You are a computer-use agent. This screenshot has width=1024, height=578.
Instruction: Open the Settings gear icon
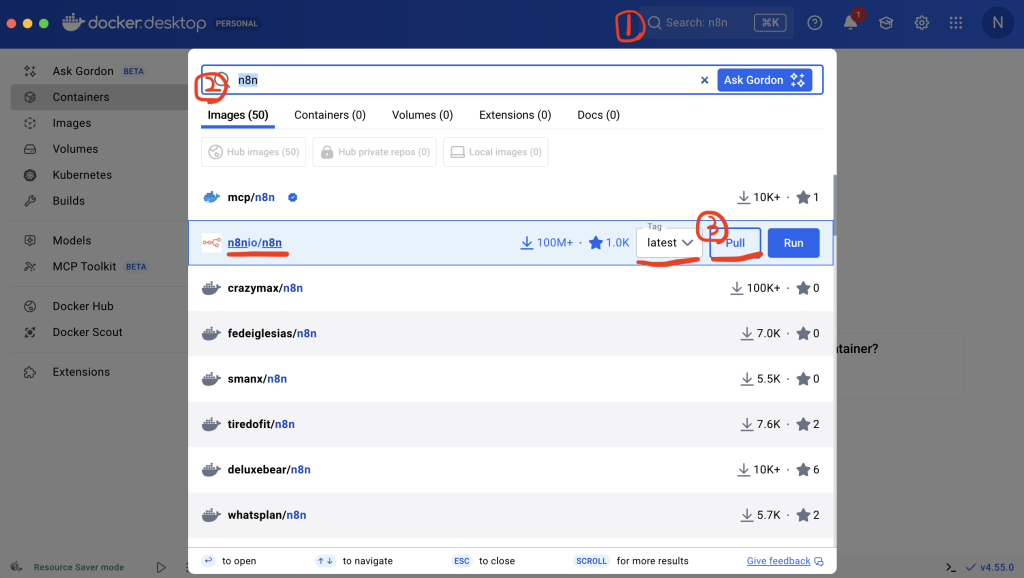922,23
